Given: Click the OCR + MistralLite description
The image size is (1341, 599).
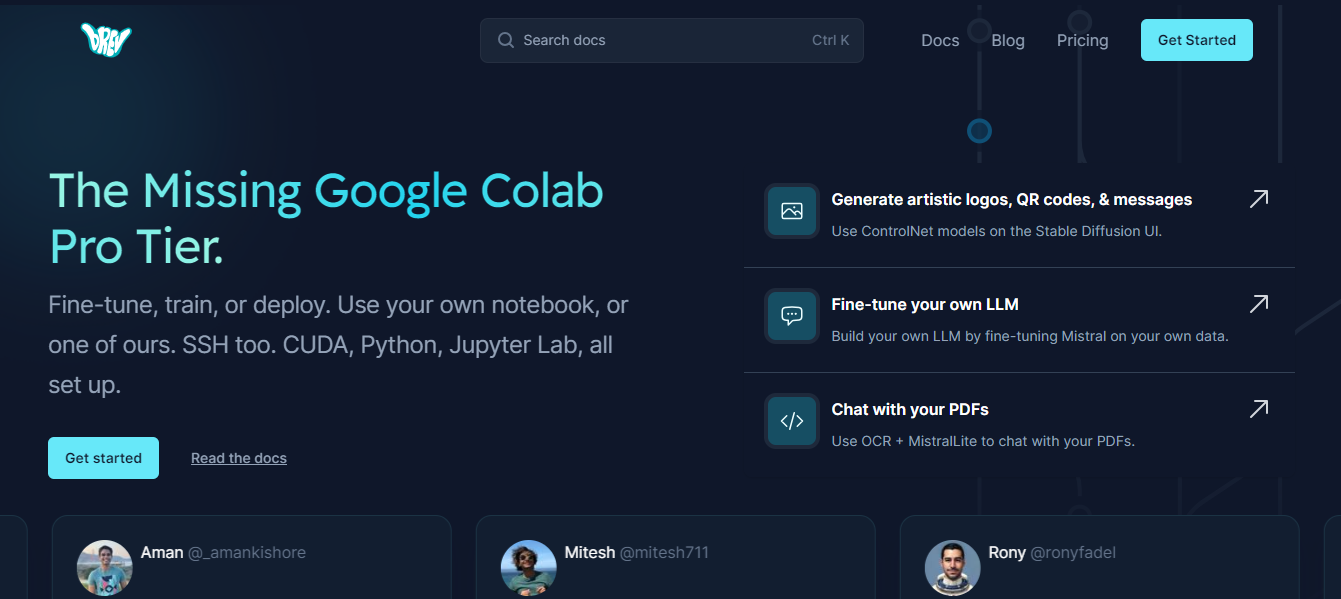Looking at the screenshot, I should coord(983,441).
